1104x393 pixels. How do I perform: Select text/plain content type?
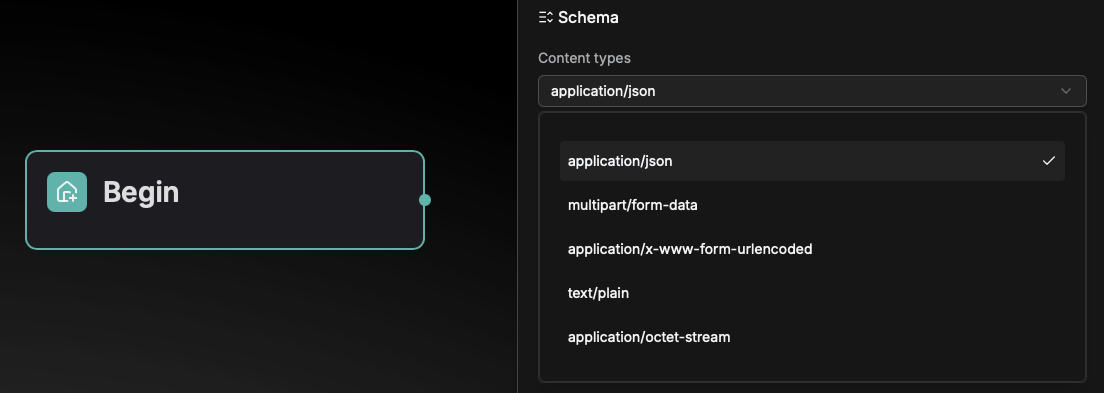(x=812, y=293)
